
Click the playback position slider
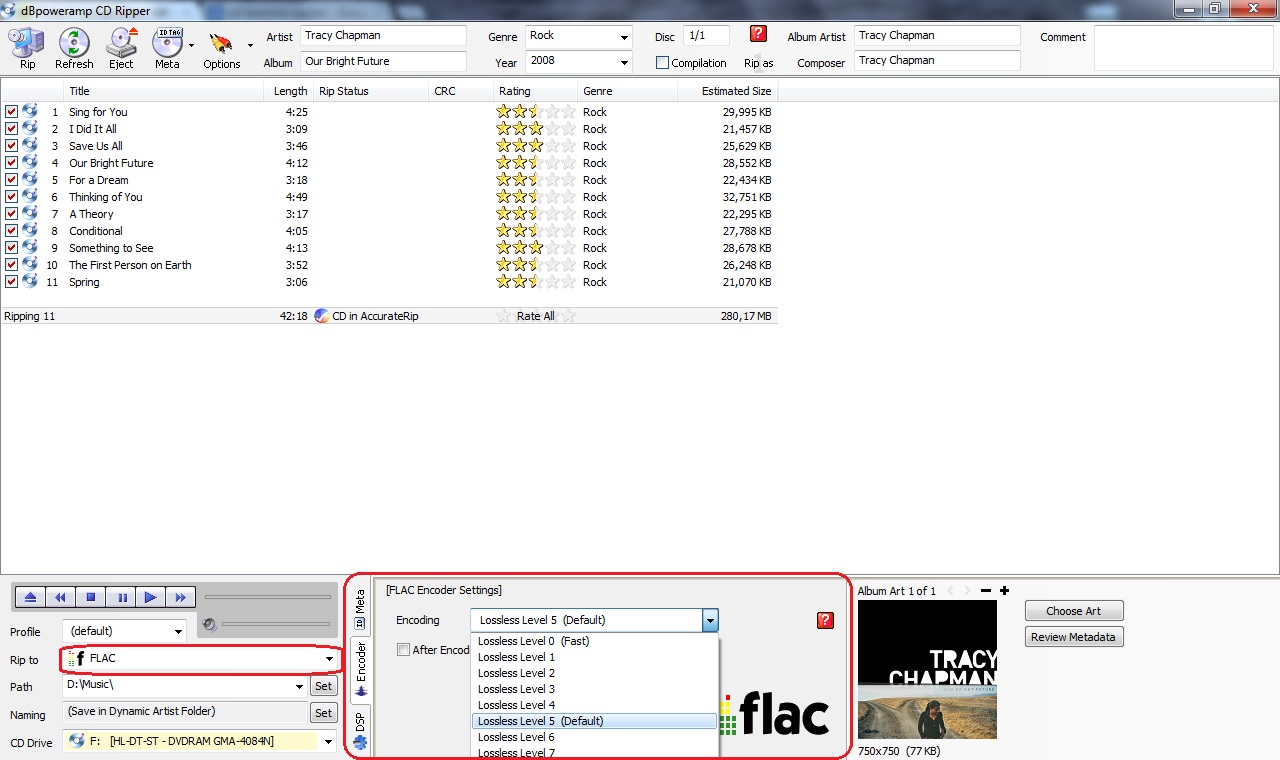click(x=267, y=598)
